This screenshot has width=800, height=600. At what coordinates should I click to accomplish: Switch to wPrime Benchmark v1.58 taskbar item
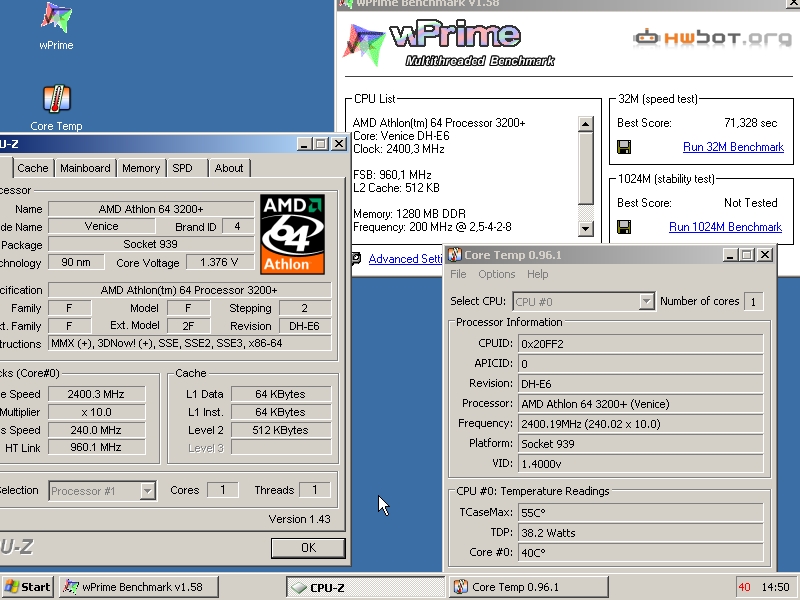[x=139, y=587]
